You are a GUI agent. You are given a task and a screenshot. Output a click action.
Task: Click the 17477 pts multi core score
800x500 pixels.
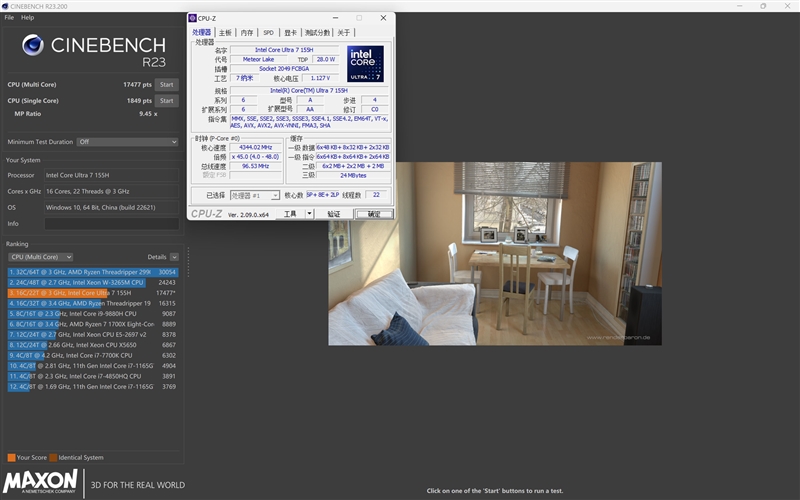point(137,85)
